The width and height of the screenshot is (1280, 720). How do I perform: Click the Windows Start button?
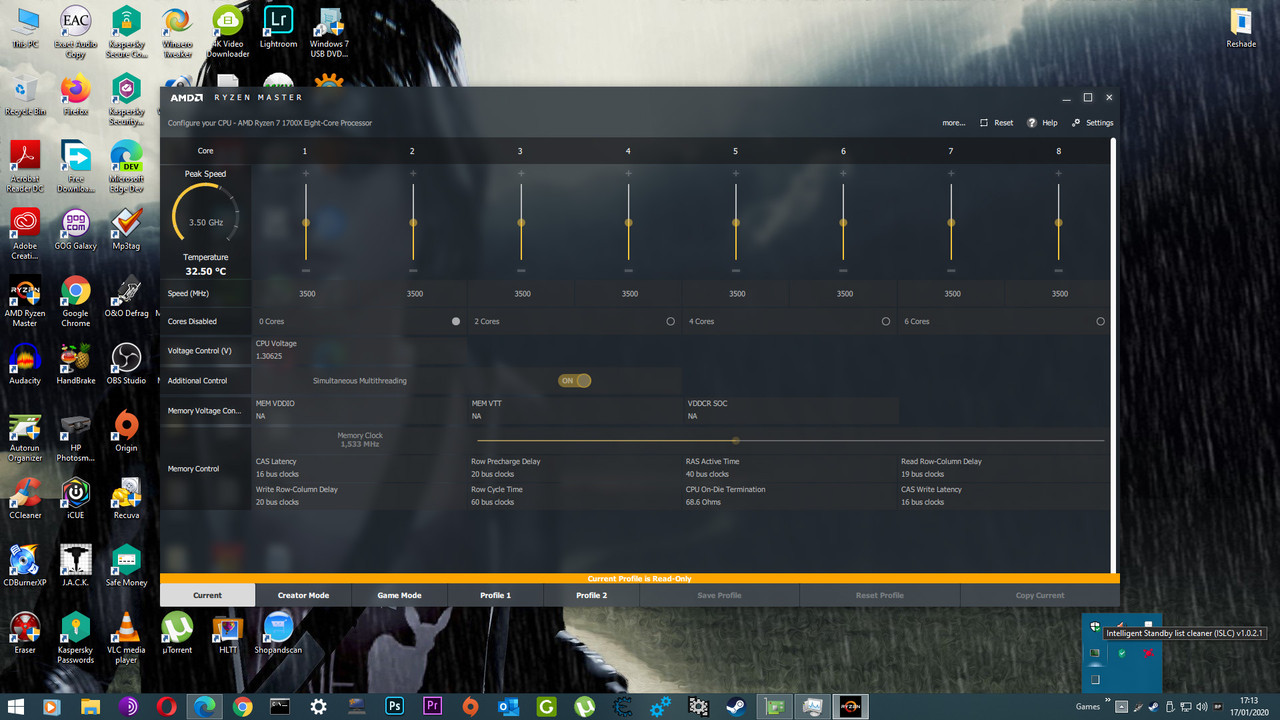[14, 706]
